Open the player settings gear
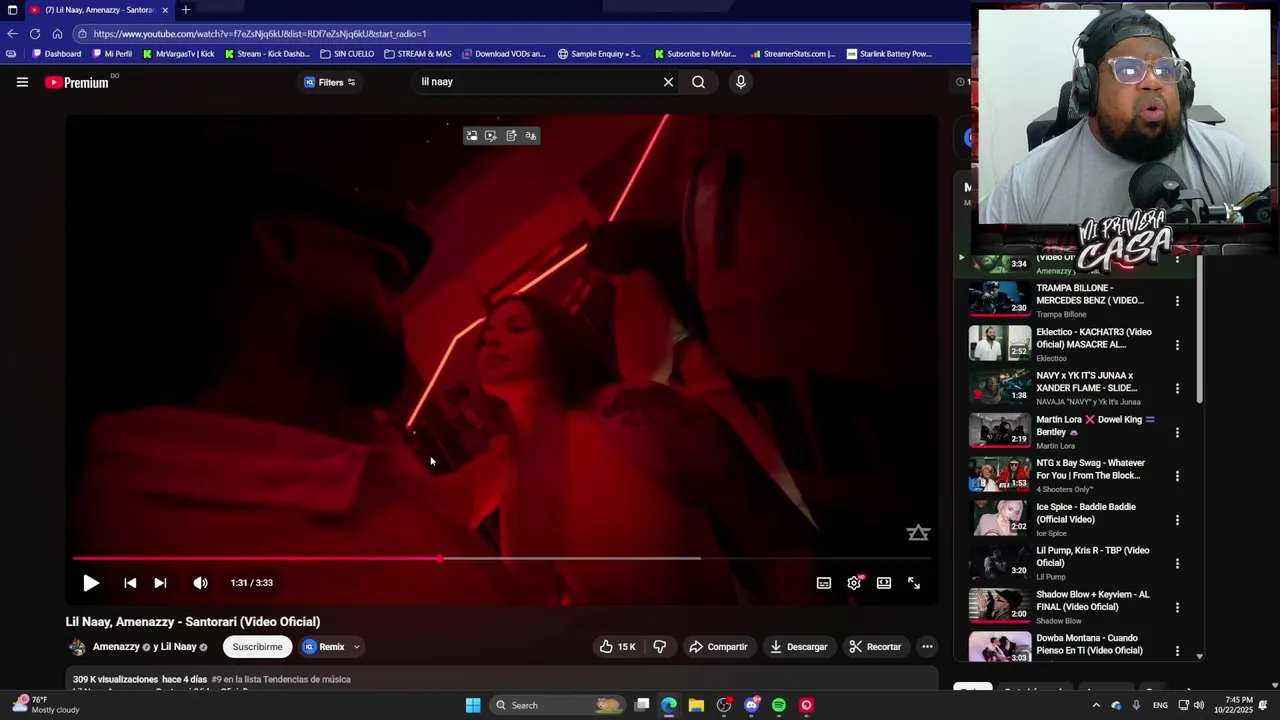Image resolution: width=1280 pixels, height=720 pixels. [854, 583]
